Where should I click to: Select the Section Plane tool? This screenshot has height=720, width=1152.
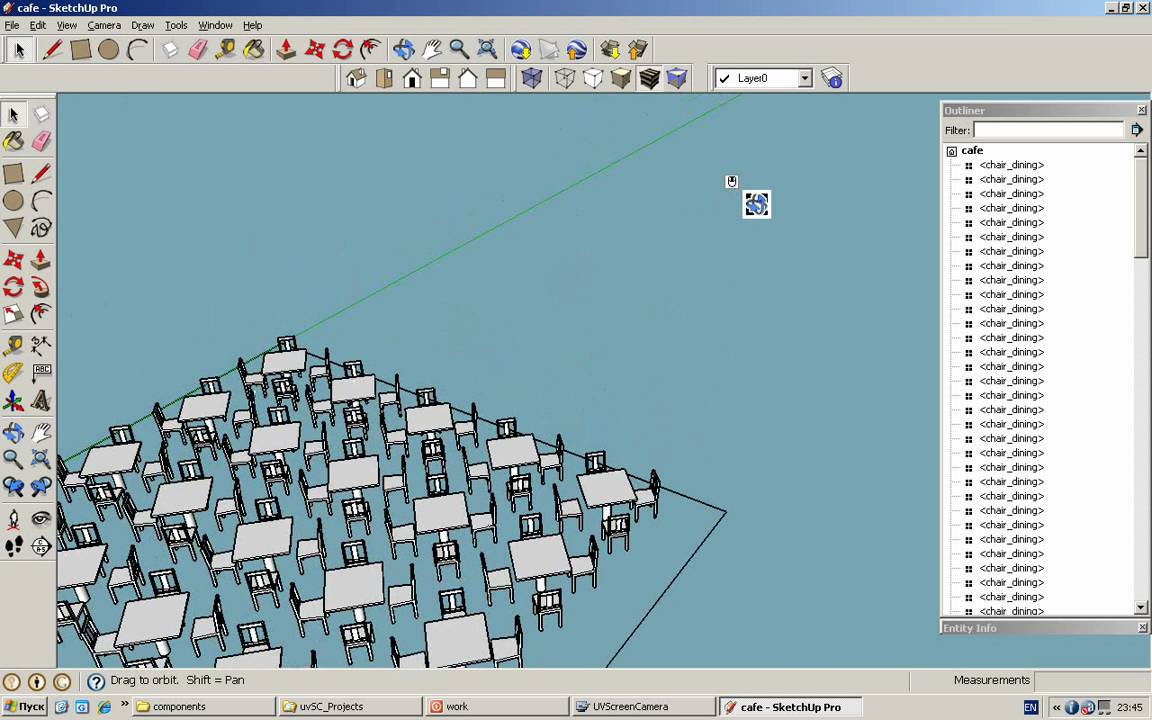click(41, 547)
